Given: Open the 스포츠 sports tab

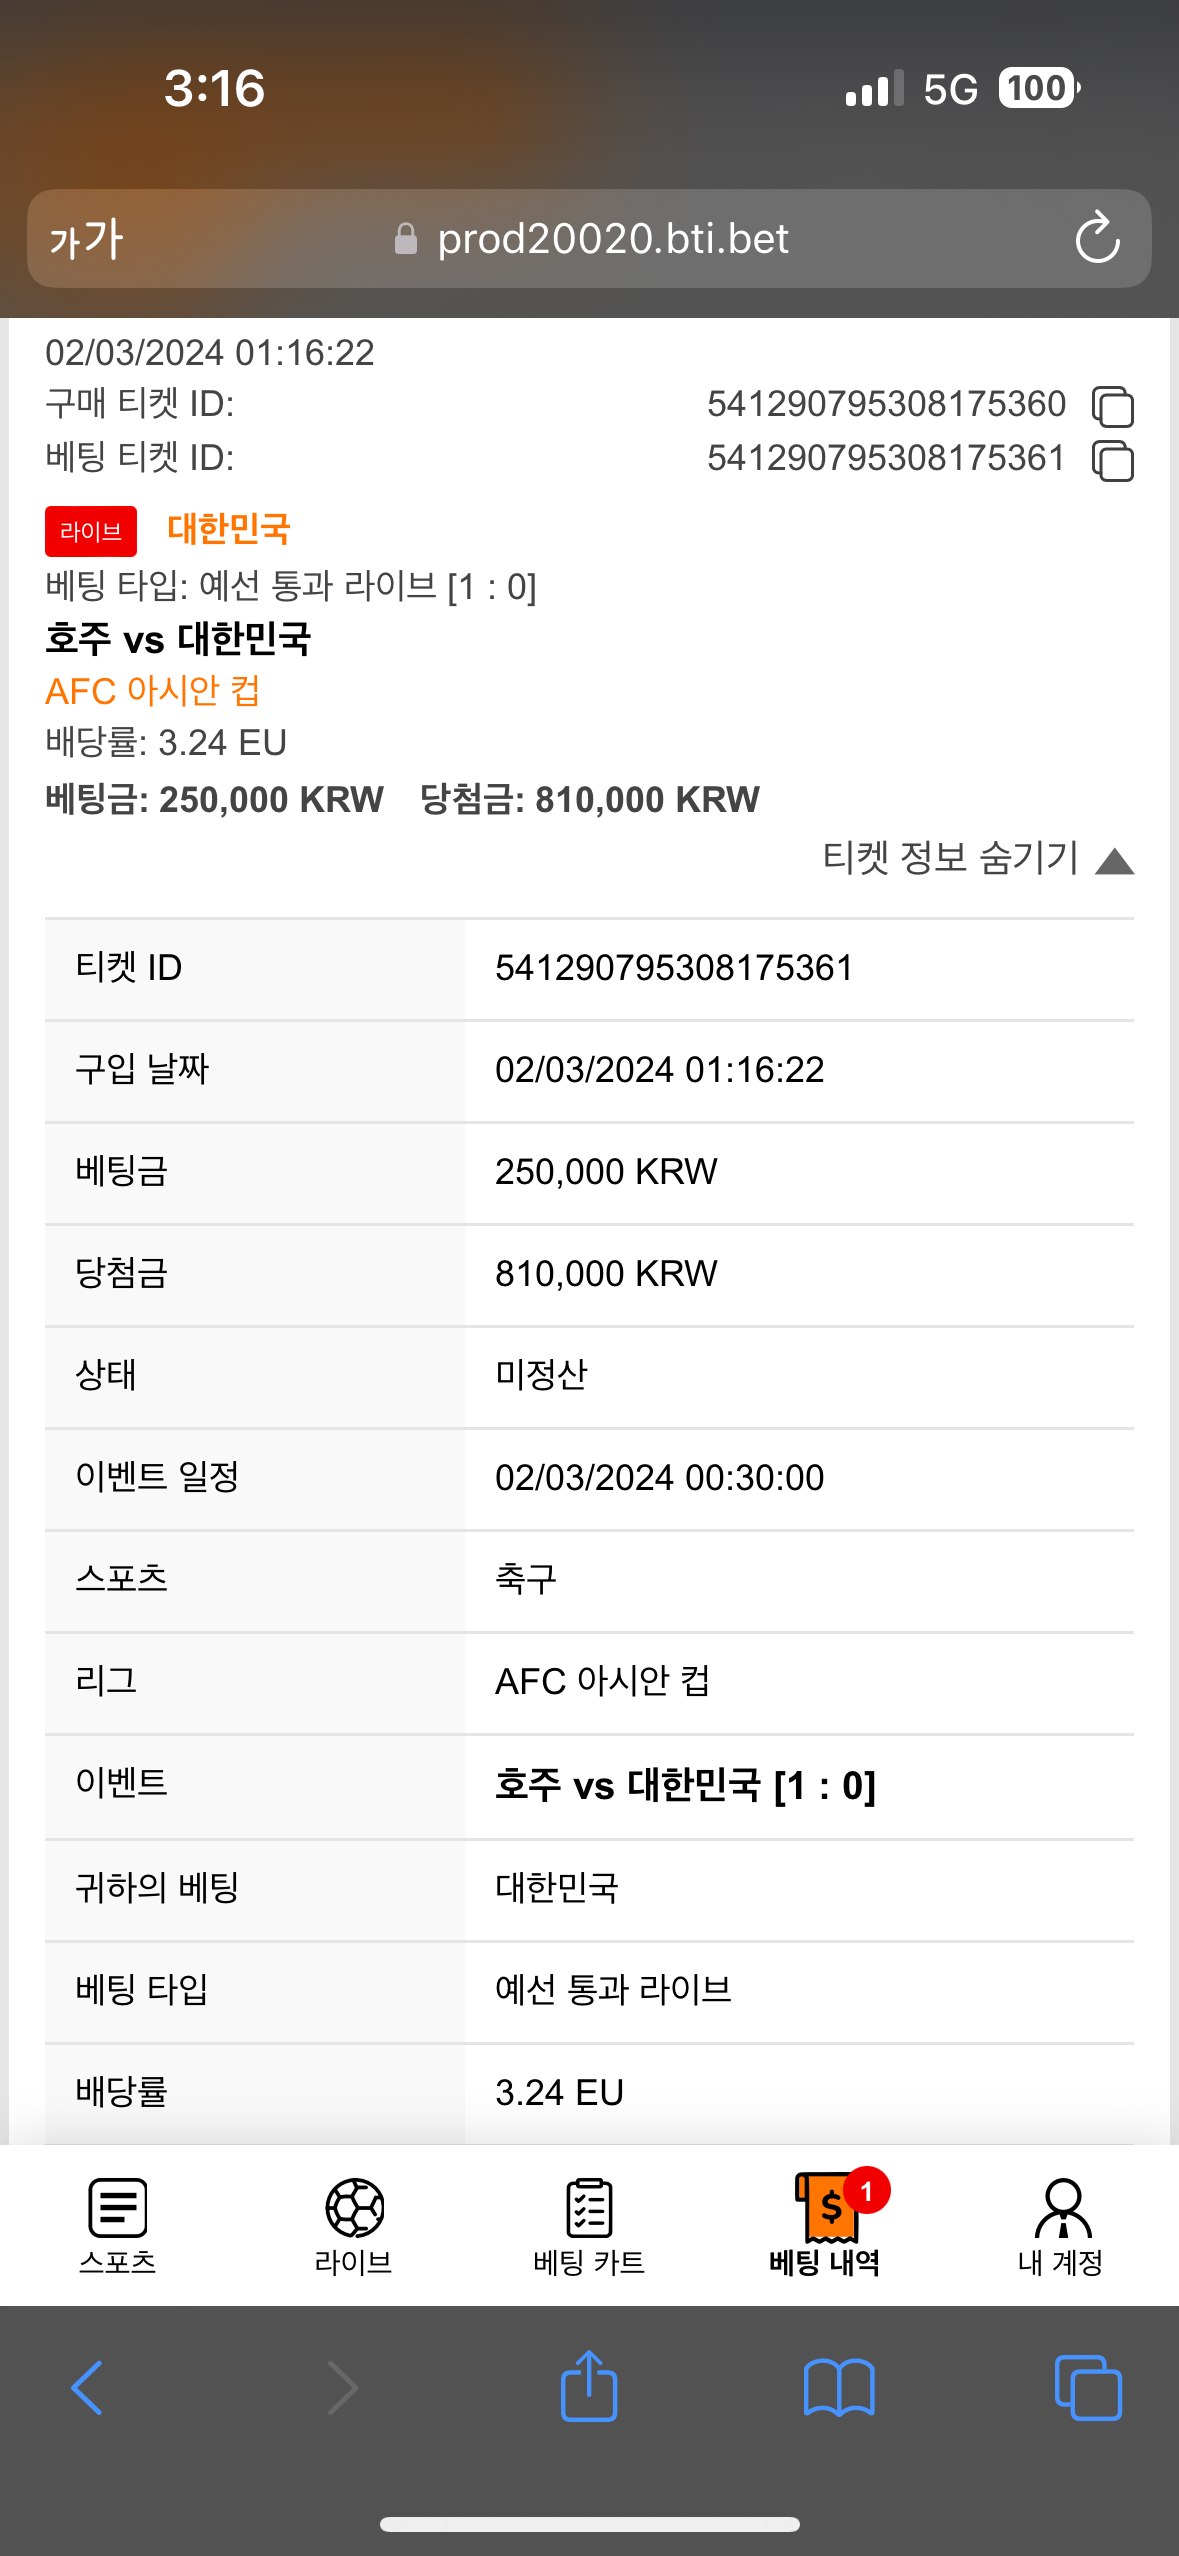Looking at the screenshot, I should point(118,2225).
